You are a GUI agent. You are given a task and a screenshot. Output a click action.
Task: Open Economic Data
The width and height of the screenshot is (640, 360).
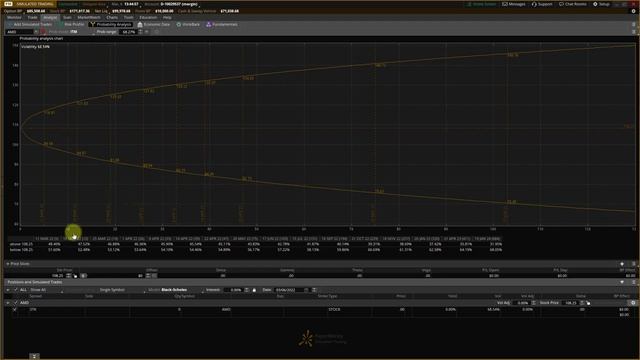tap(153, 24)
